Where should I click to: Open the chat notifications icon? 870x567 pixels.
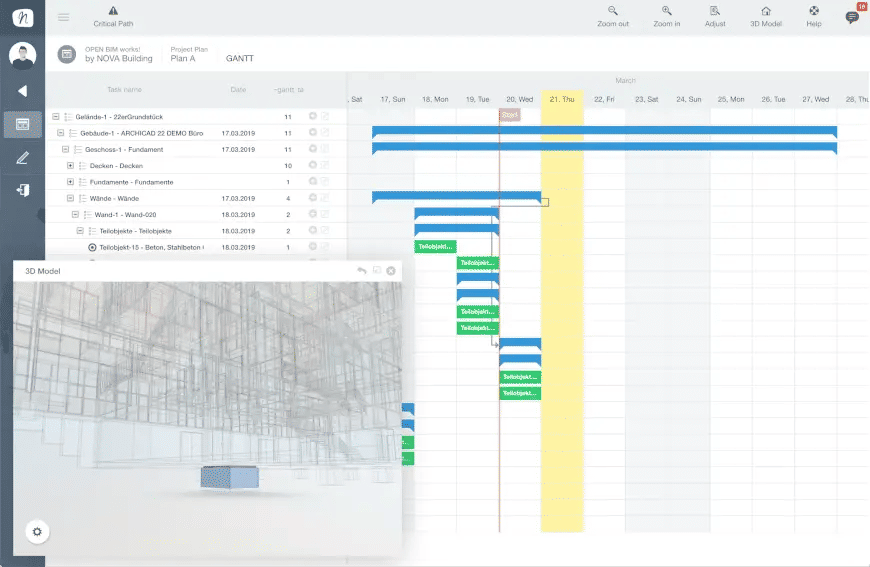(852, 18)
